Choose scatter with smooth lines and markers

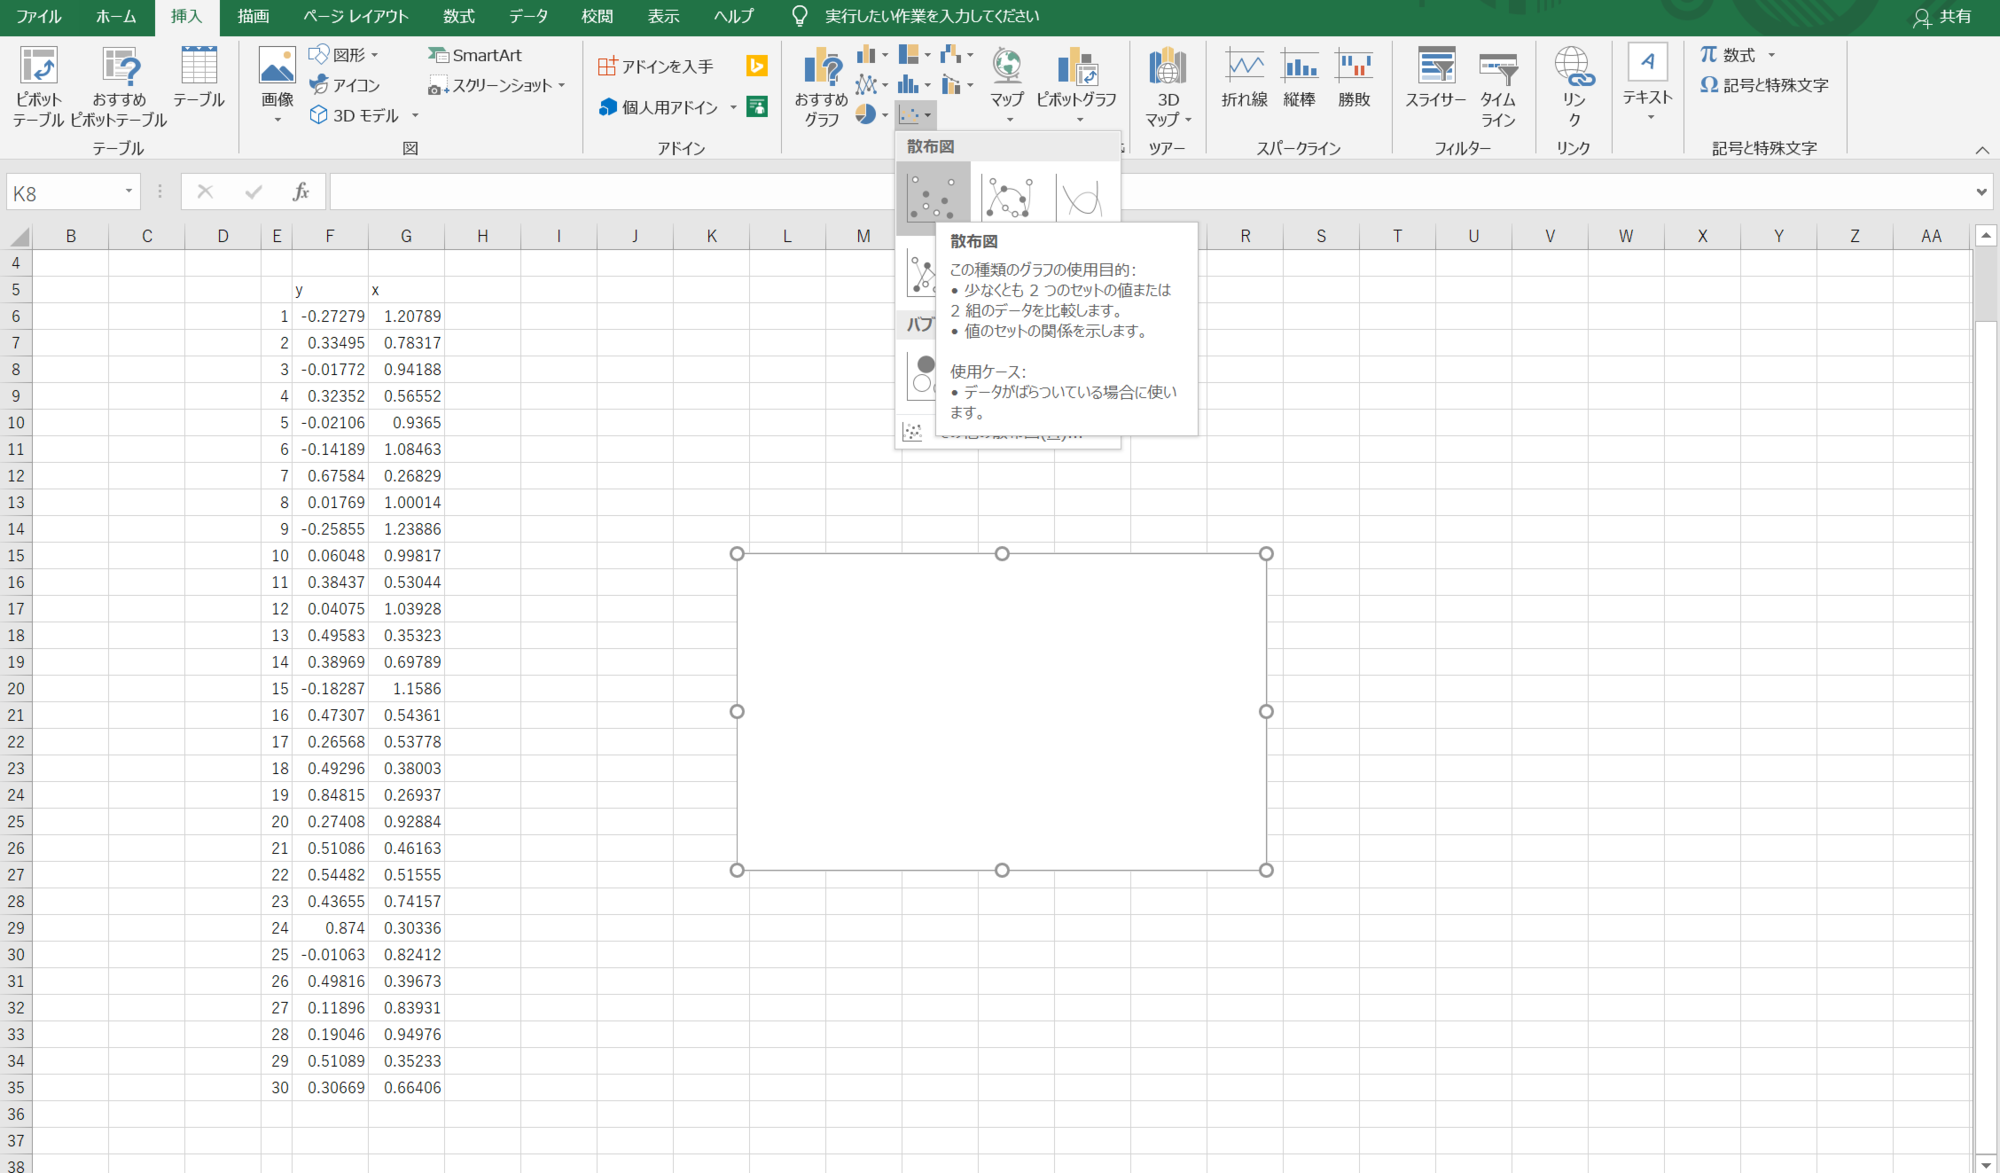point(1008,196)
